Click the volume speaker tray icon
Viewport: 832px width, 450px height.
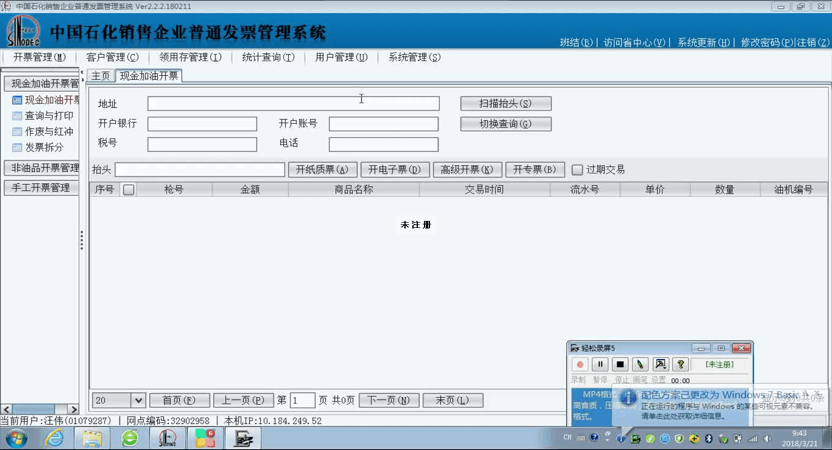(767, 438)
